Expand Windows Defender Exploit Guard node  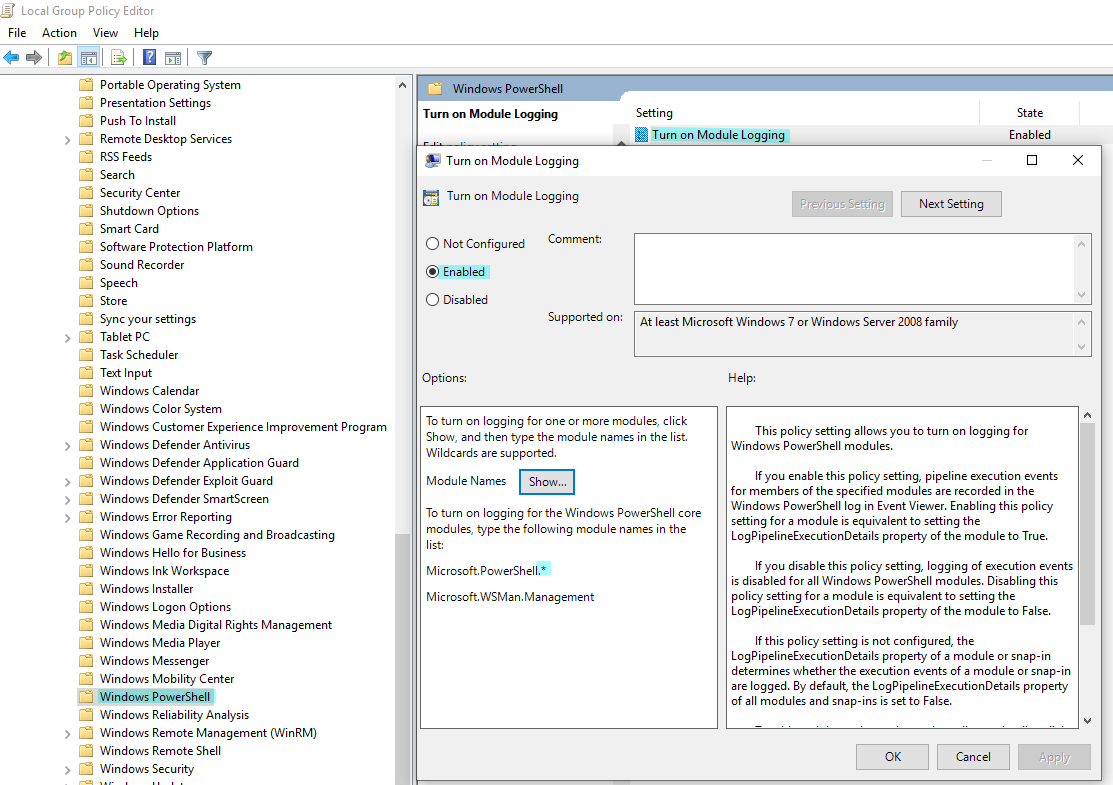[x=67, y=482]
